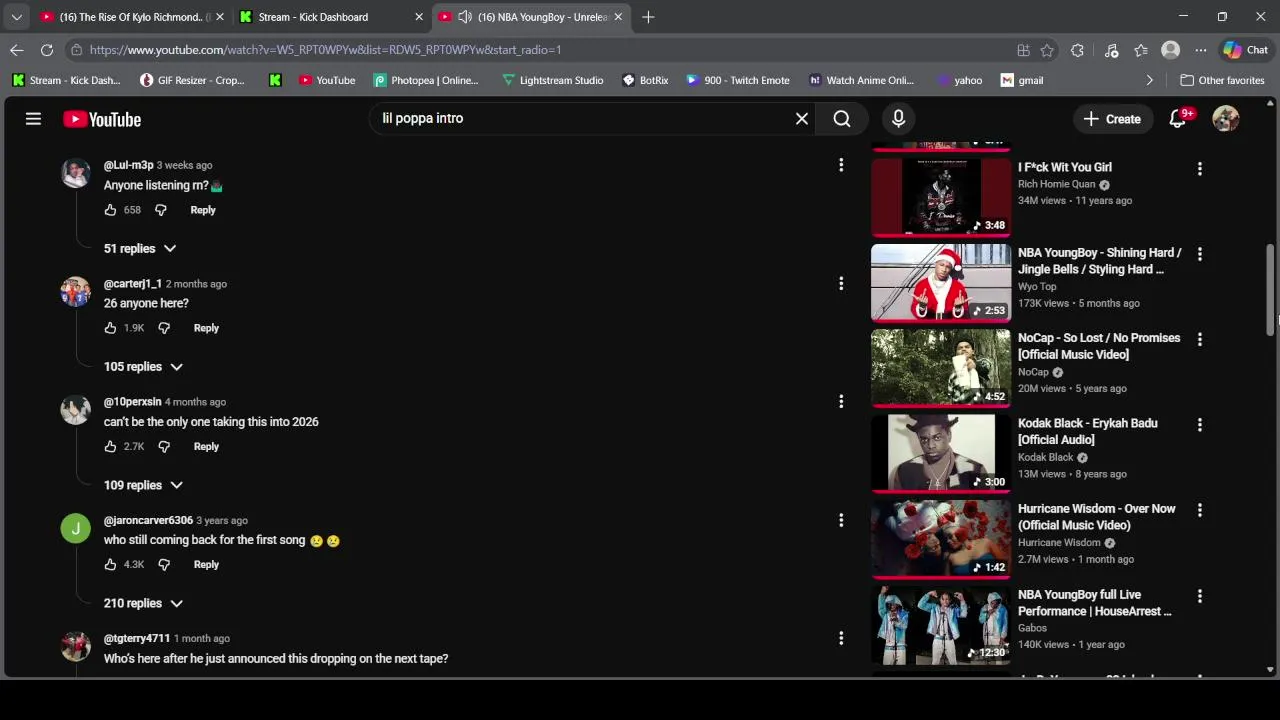Like the comment 'Anyone listening rn?'

pyautogui.click(x=110, y=210)
